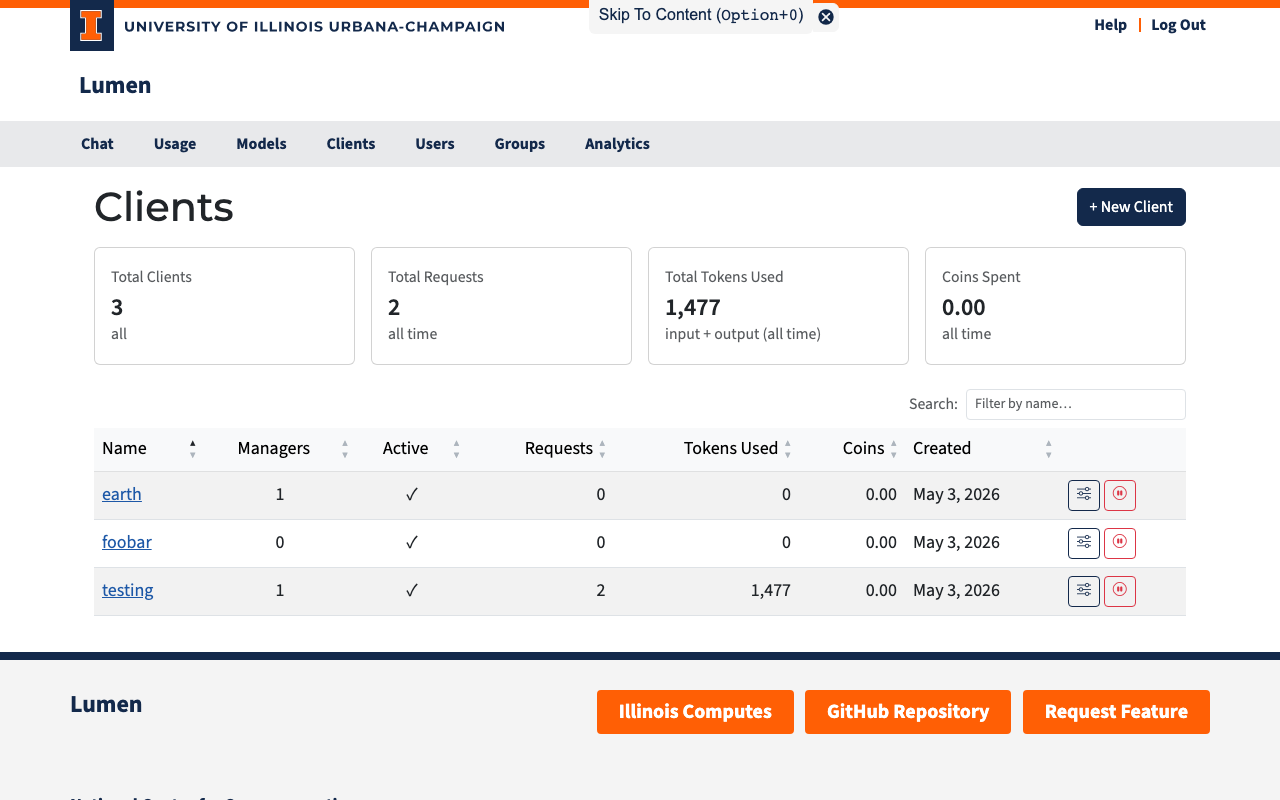This screenshot has height=800, width=1280.
Task: Click the Request Feature button
Action: pos(1116,712)
